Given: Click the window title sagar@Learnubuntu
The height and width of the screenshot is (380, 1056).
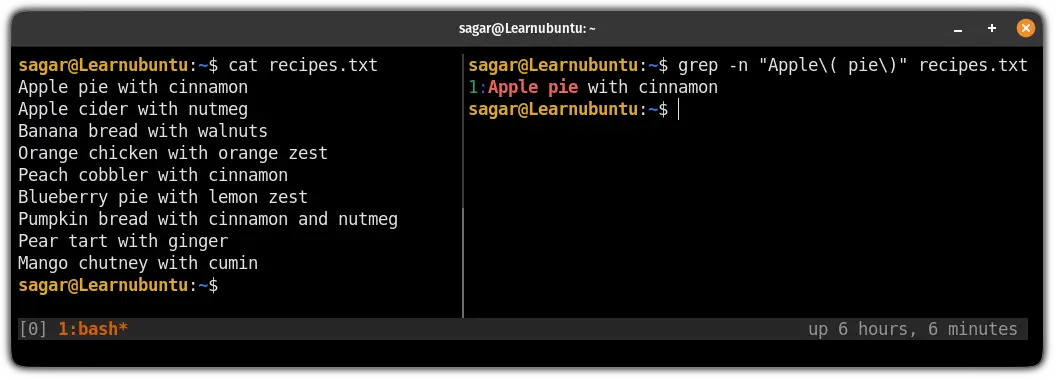Looking at the screenshot, I should click(x=527, y=28).
